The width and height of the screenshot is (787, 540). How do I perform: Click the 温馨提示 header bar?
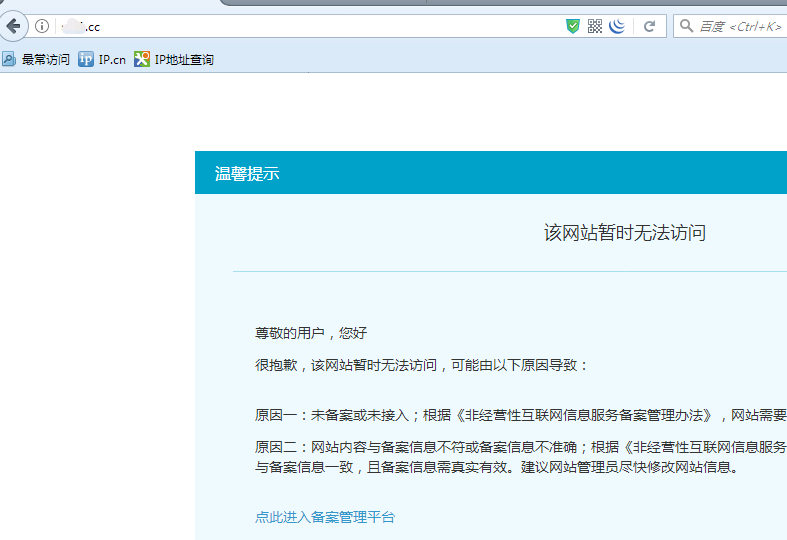point(490,173)
